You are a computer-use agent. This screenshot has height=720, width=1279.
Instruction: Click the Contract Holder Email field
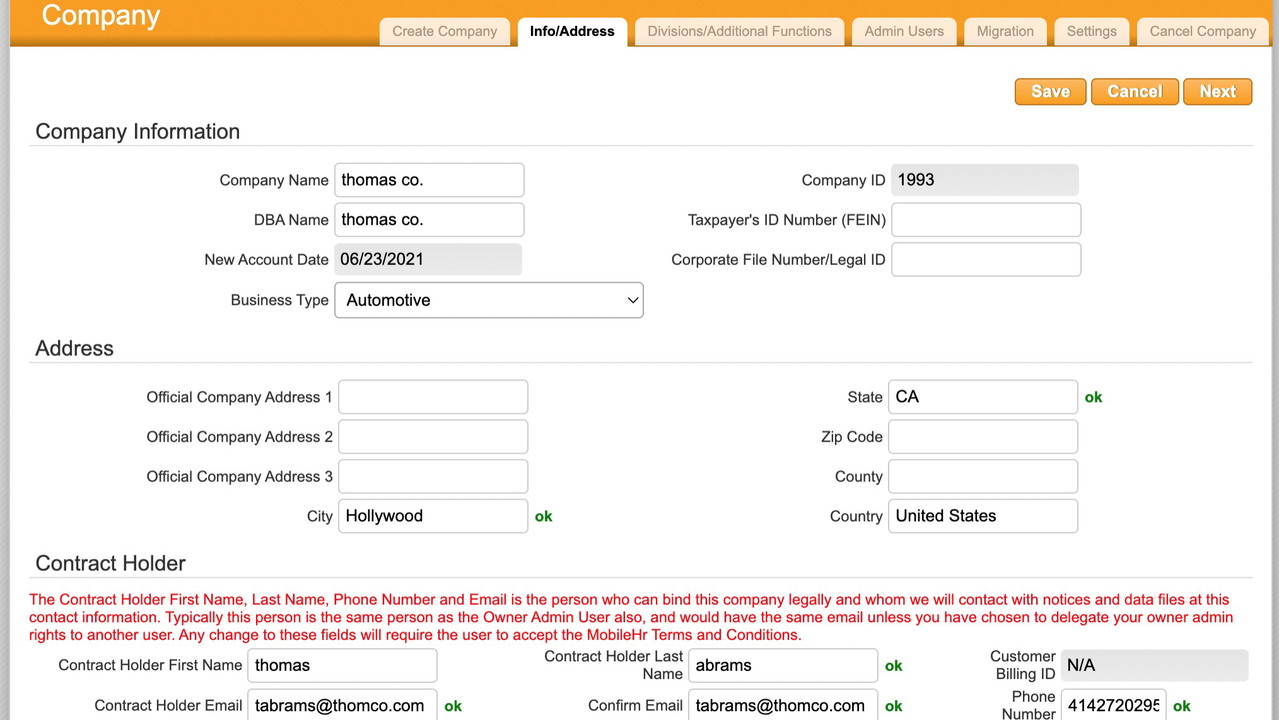tap(342, 705)
